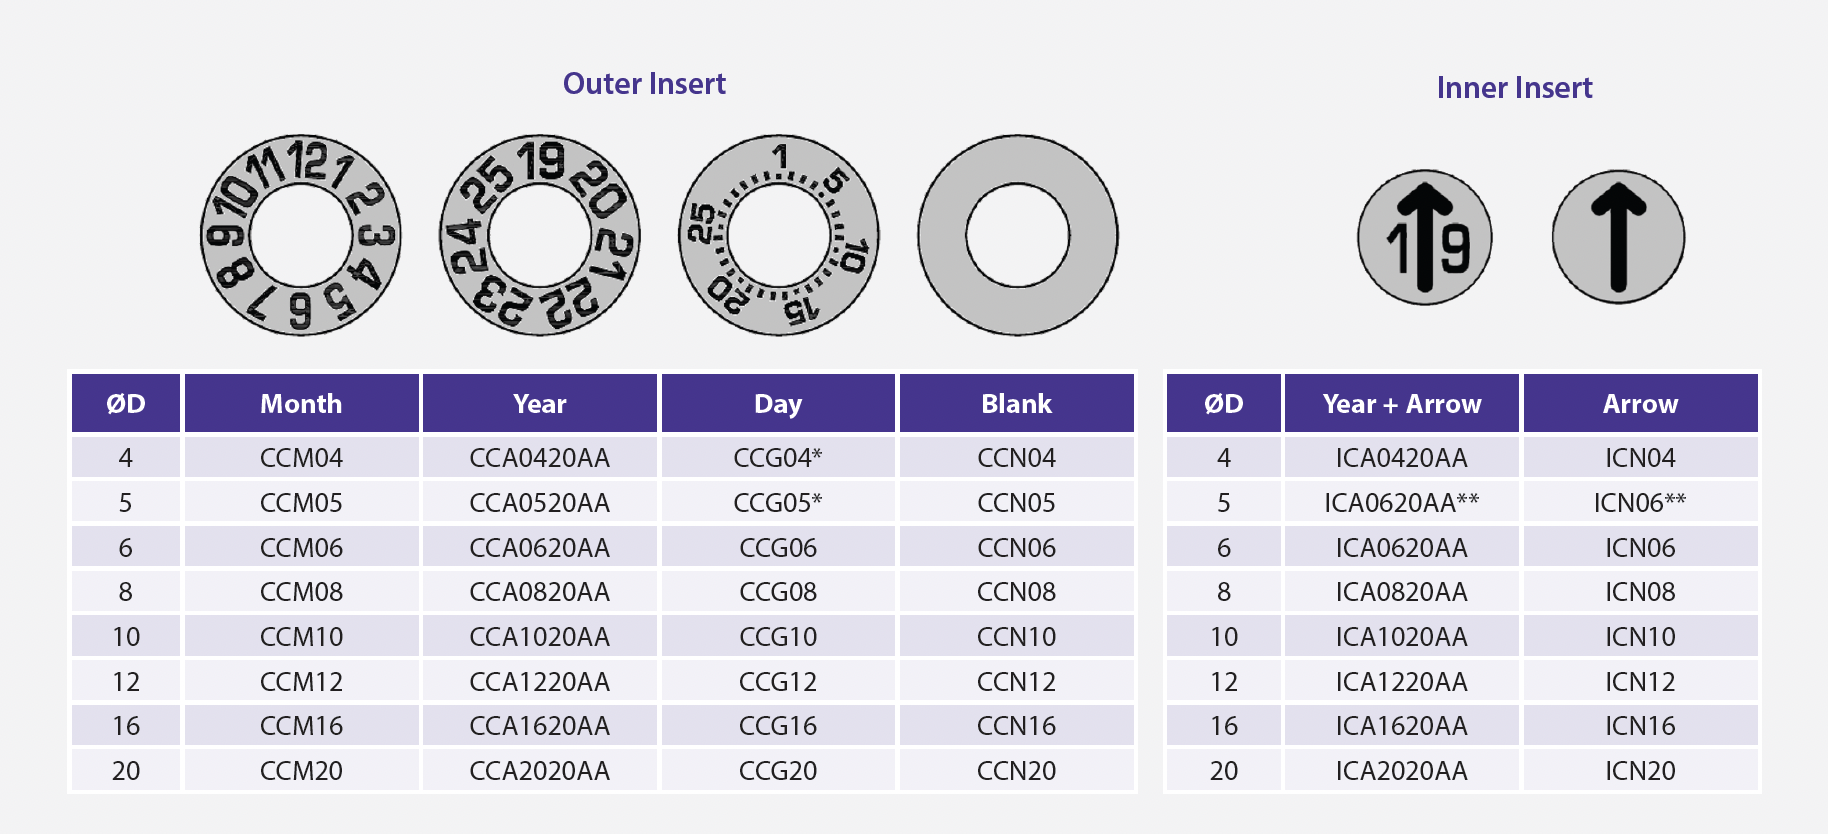
Task: Click the Year outer insert ring image
Action: [x=540, y=235]
